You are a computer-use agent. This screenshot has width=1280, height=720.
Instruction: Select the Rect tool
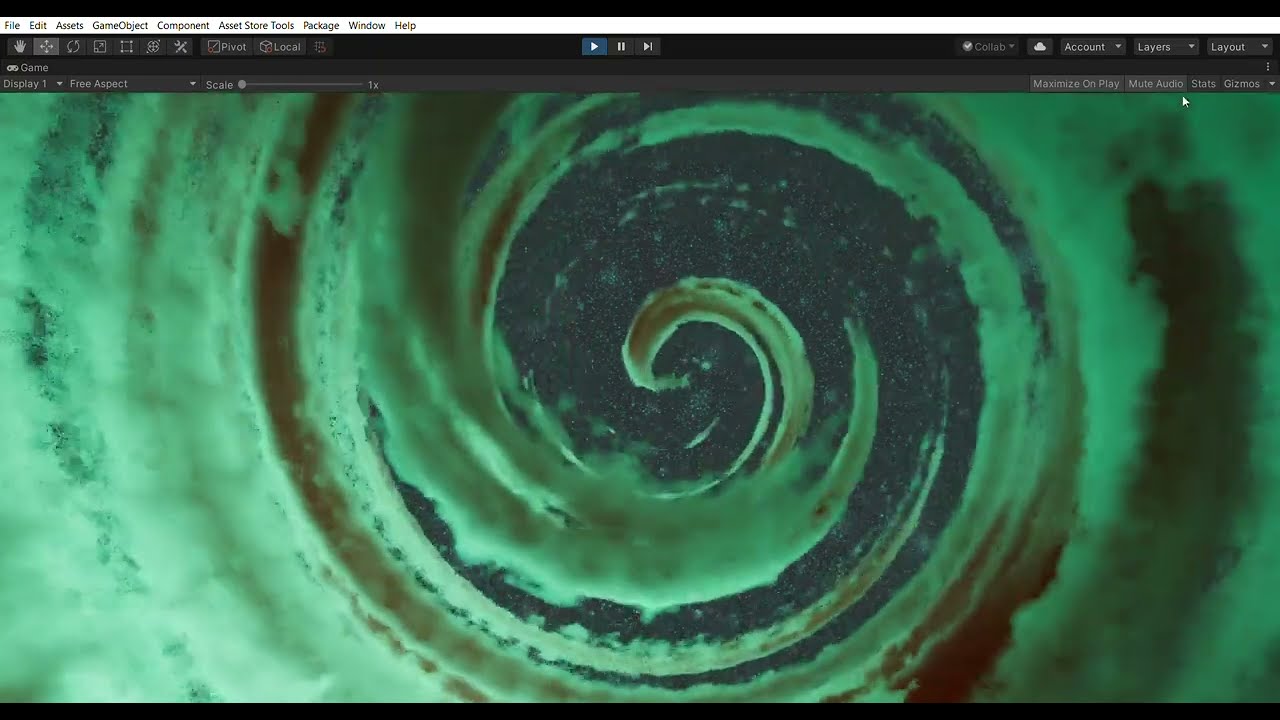coord(127,47)
